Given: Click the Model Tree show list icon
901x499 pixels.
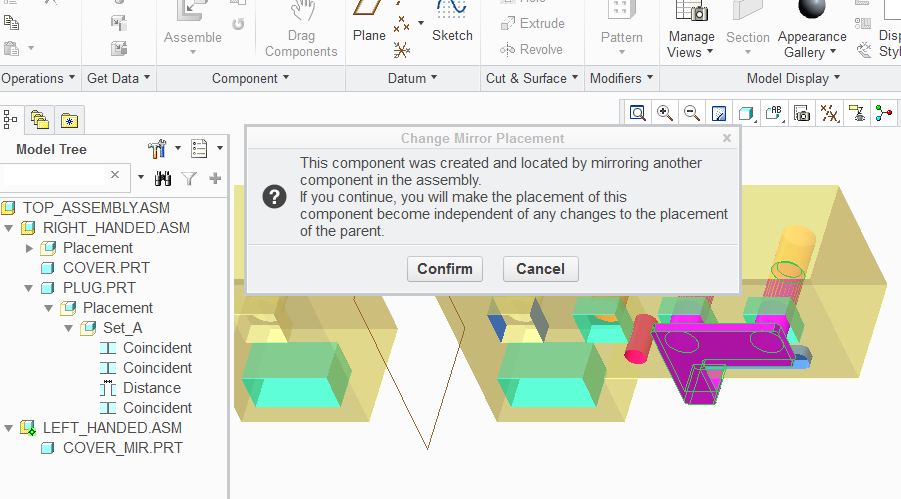Looking at the screenshot, I should pos(199,148).
